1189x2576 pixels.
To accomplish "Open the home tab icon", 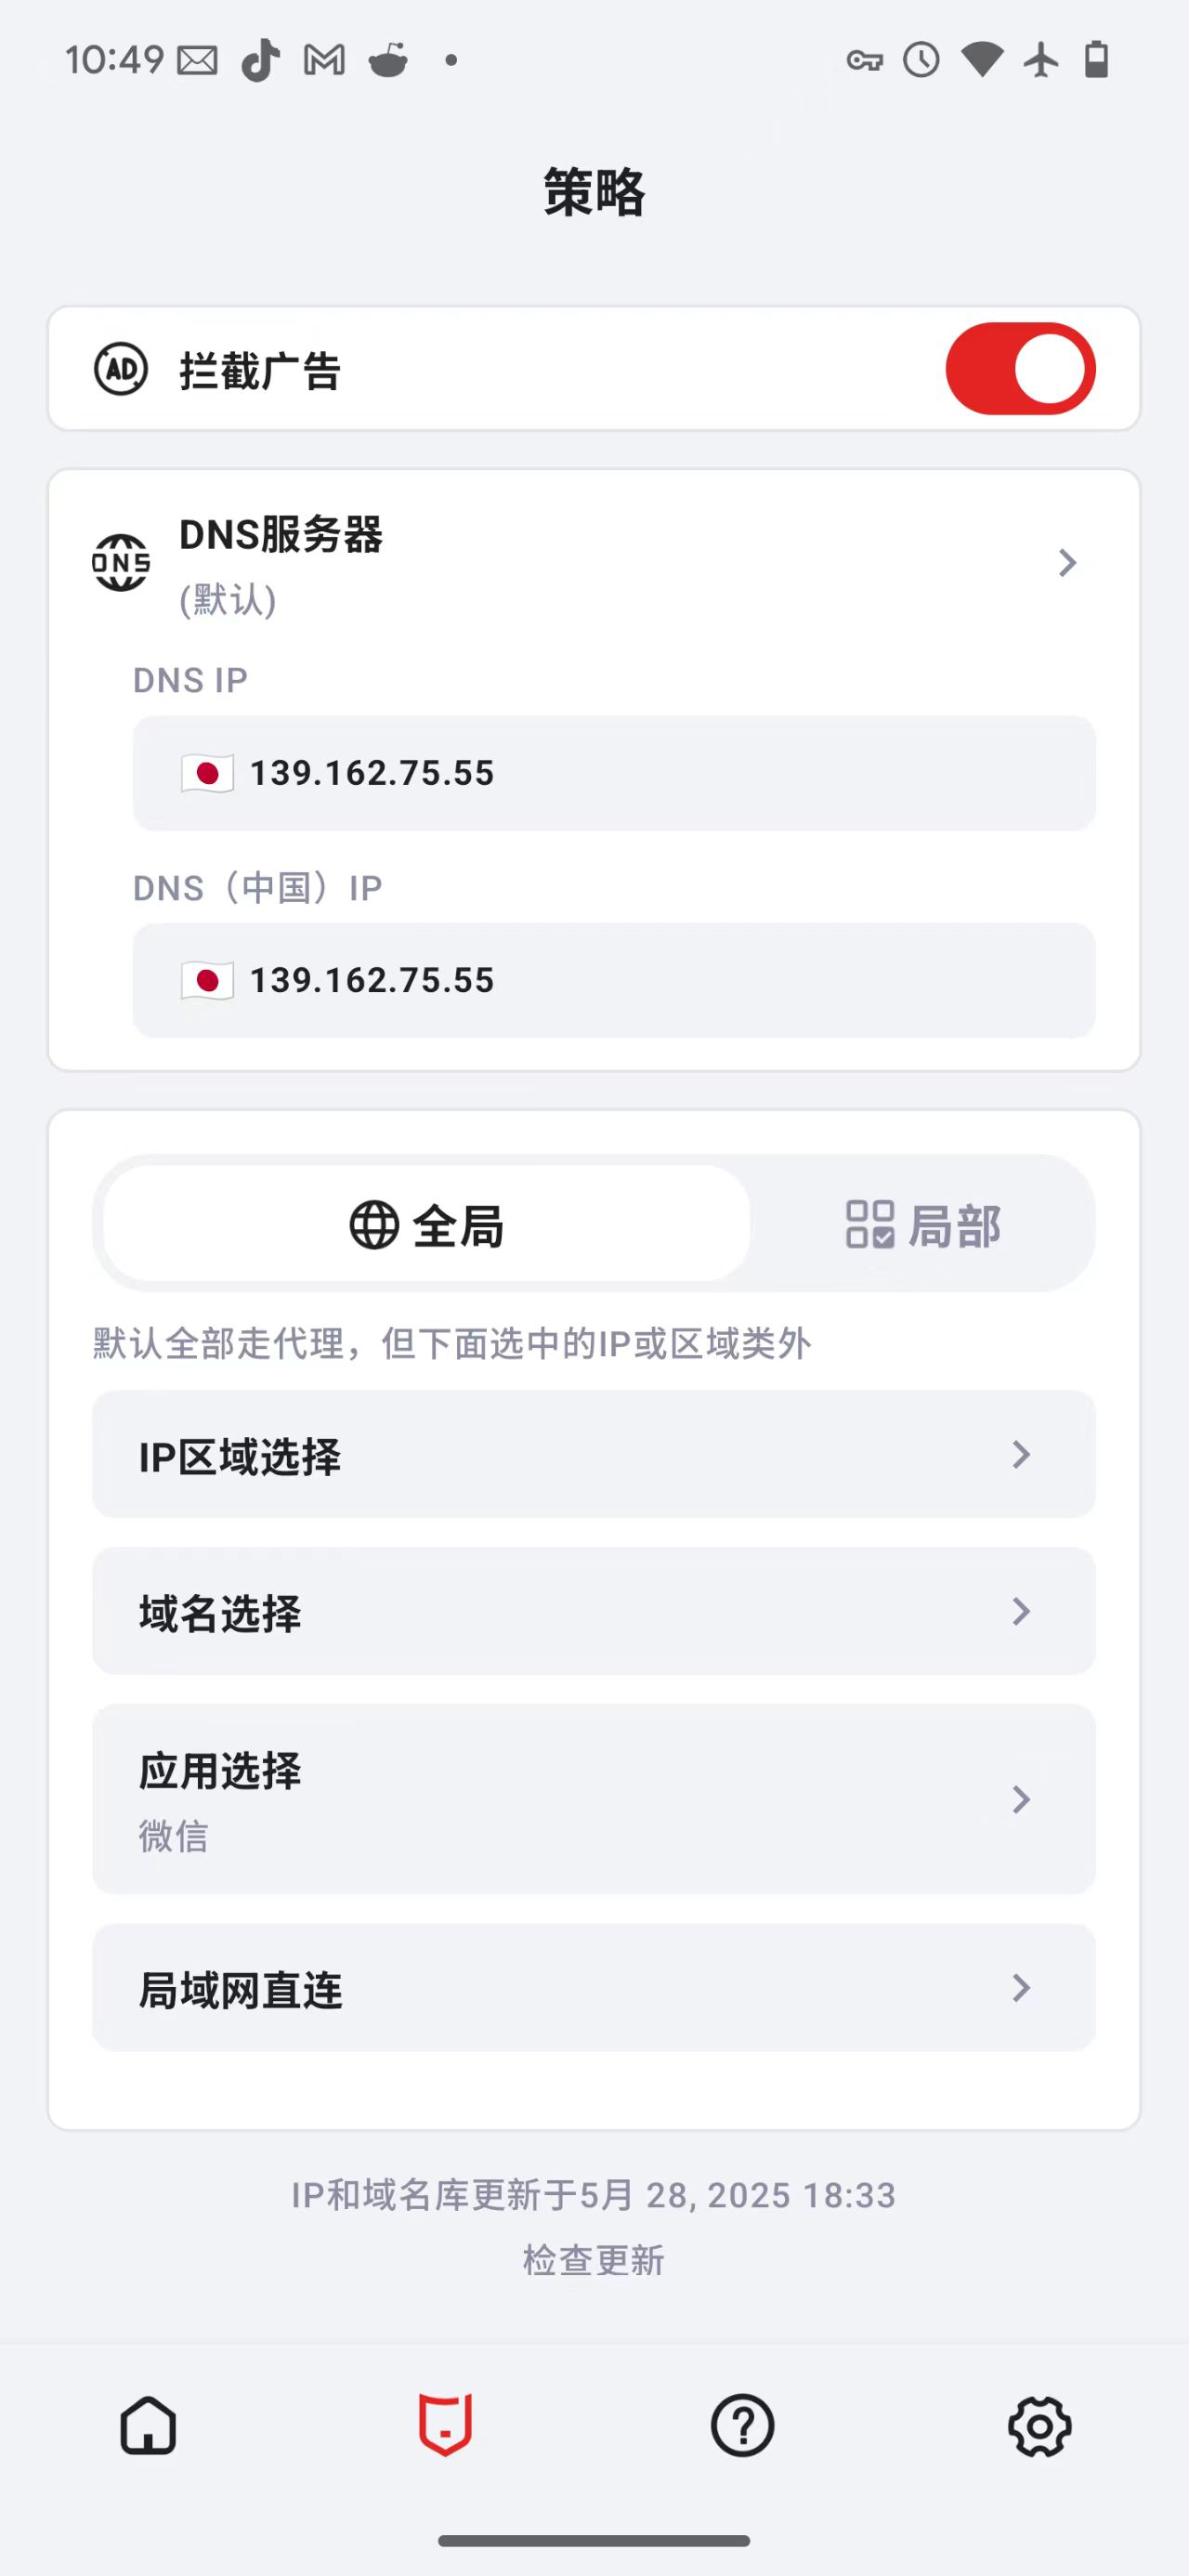I will click(x=148, y=2425).
